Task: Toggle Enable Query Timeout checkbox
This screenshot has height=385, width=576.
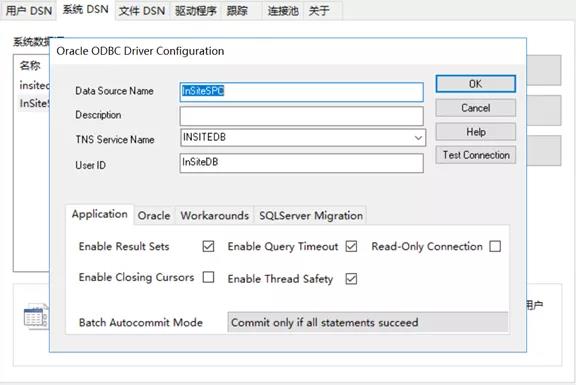Action: pyautogui.click(x=351, y=246)
